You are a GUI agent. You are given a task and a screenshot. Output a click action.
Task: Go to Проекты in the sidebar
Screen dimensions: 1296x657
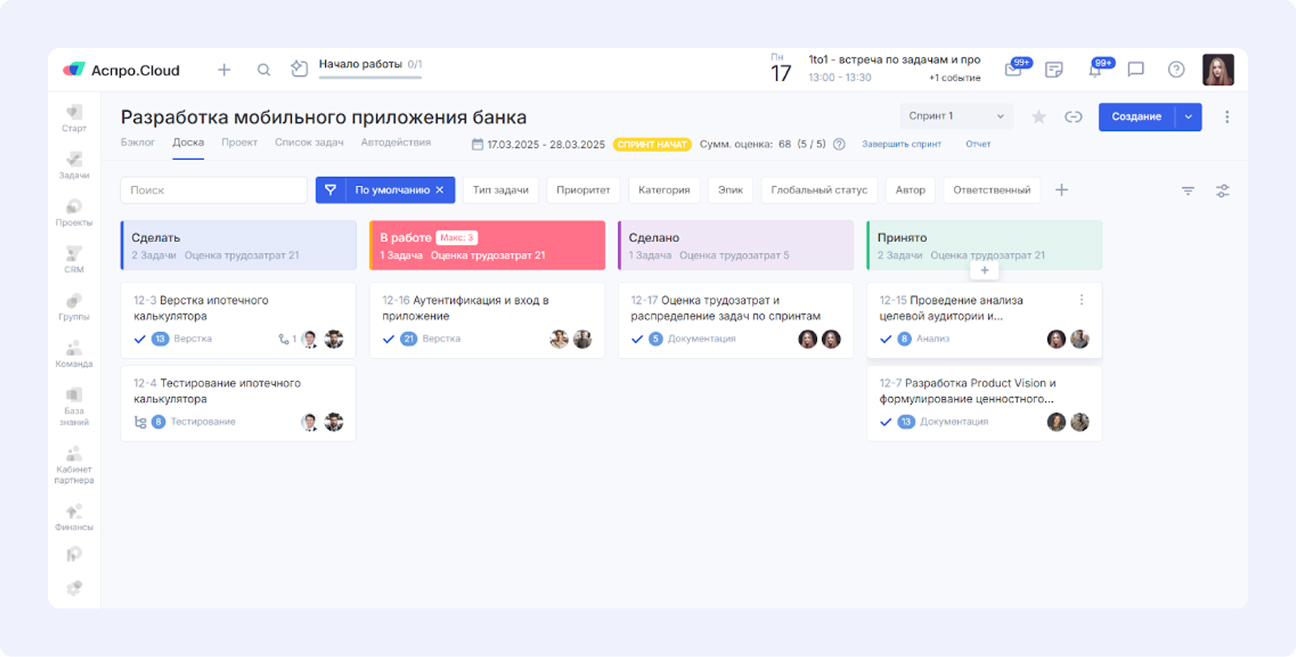(x=74, y=212)
